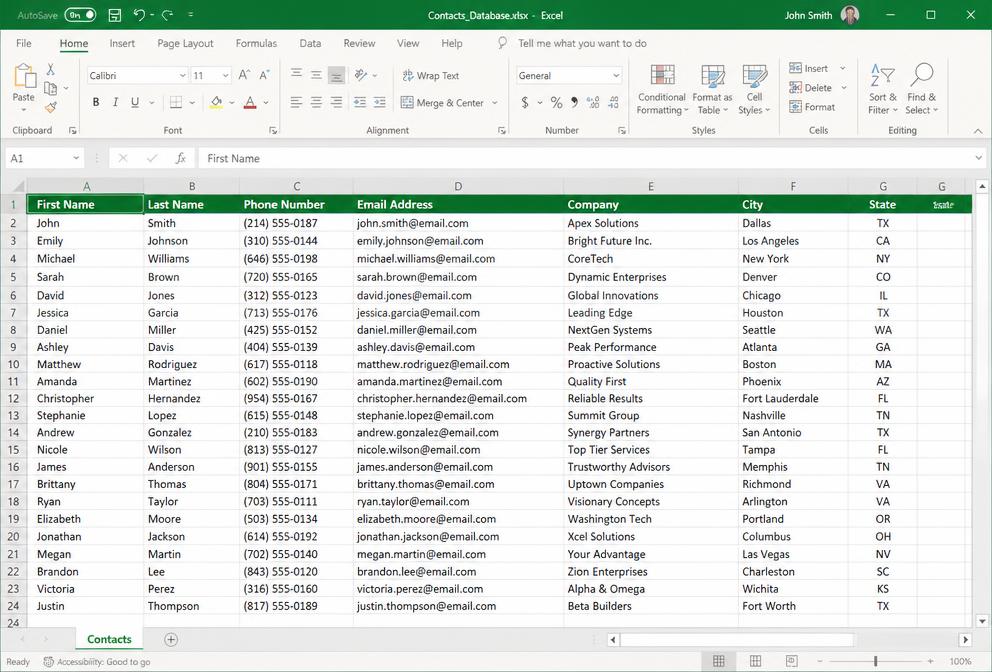Click Accessibility: Good to go status
Viewport: 992px width, 672px height.
pyautogui.click(x=97, y=662)
